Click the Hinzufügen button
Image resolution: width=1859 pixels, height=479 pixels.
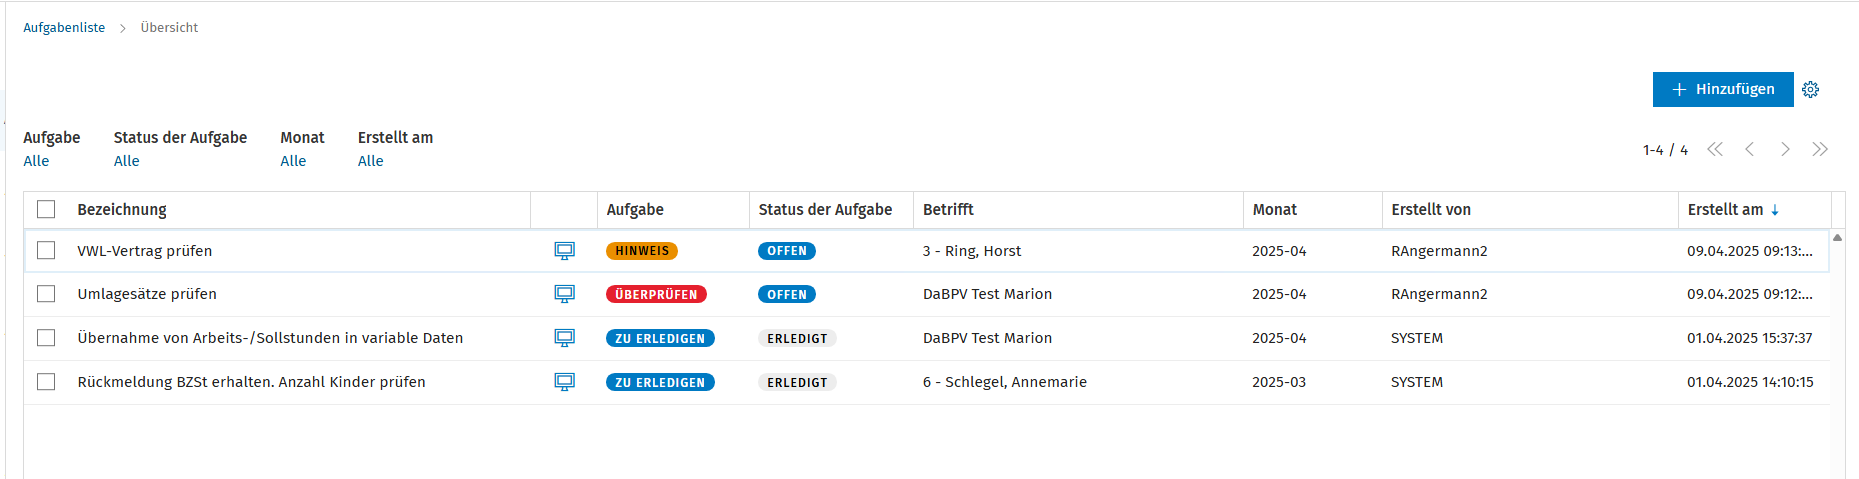[1723, 89]
